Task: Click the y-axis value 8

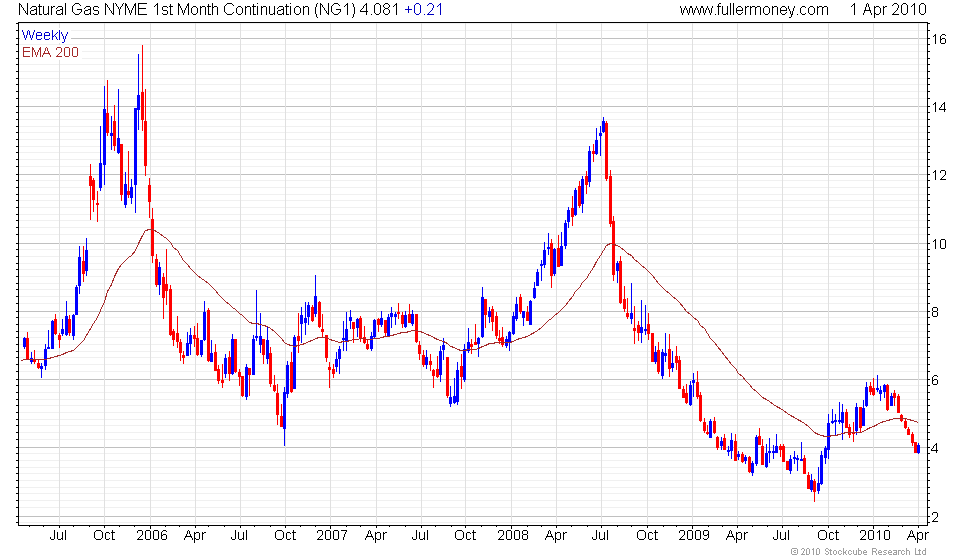Action: pyautogui.click(x=936, y=312)
